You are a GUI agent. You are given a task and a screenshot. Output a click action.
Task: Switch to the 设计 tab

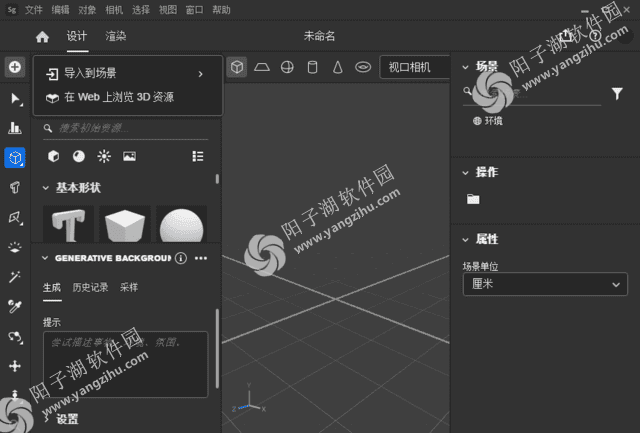[77, 36]
